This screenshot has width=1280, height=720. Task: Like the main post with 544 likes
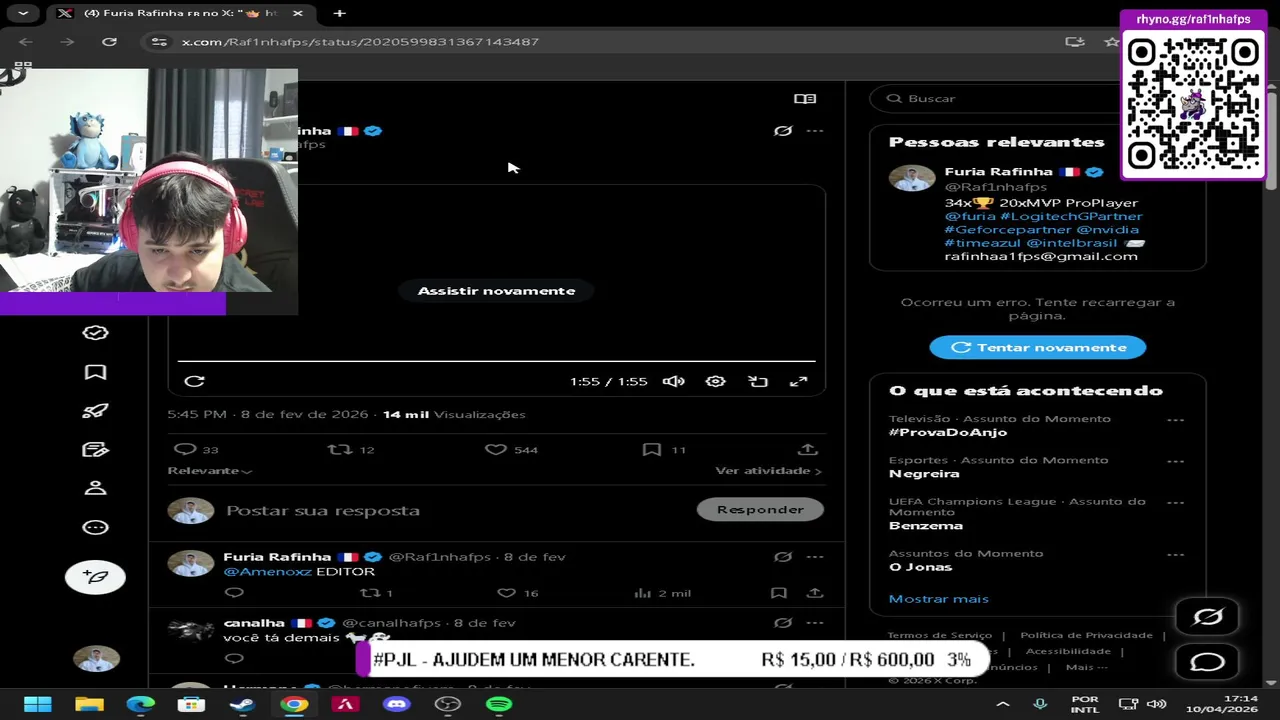tap(495, 450)
